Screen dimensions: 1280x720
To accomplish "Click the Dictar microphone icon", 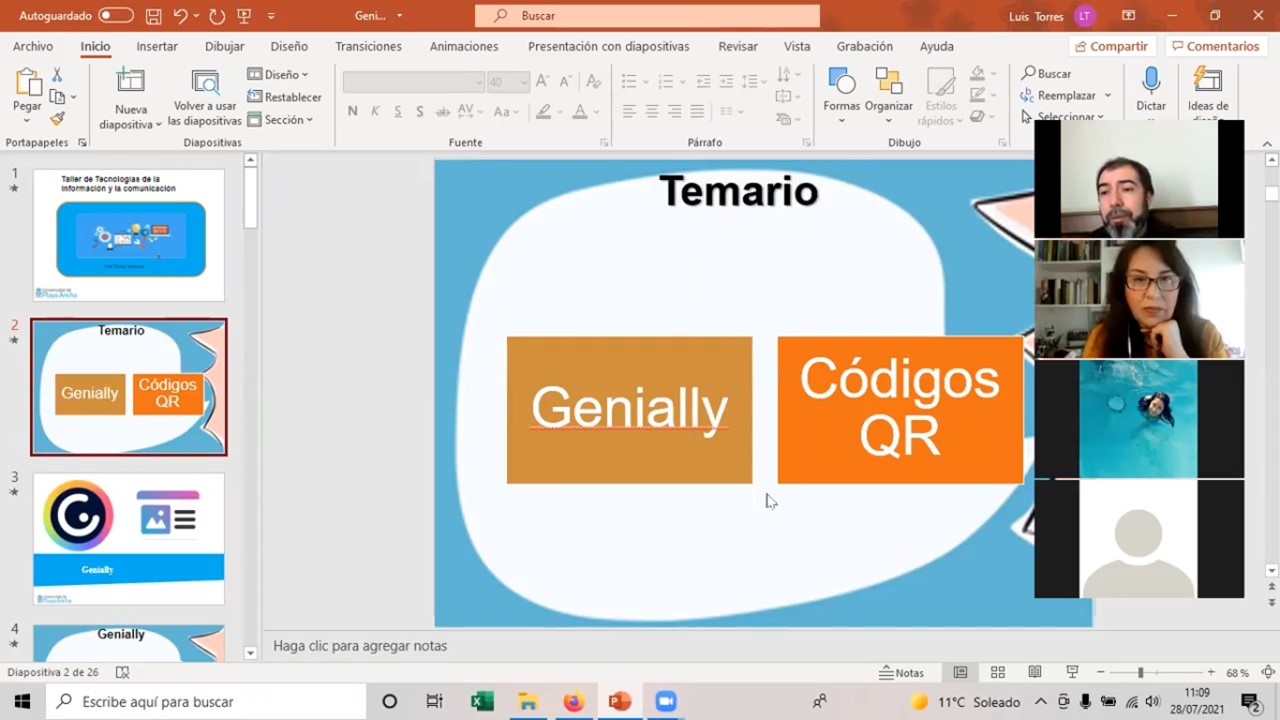I will coord(1151,82).
